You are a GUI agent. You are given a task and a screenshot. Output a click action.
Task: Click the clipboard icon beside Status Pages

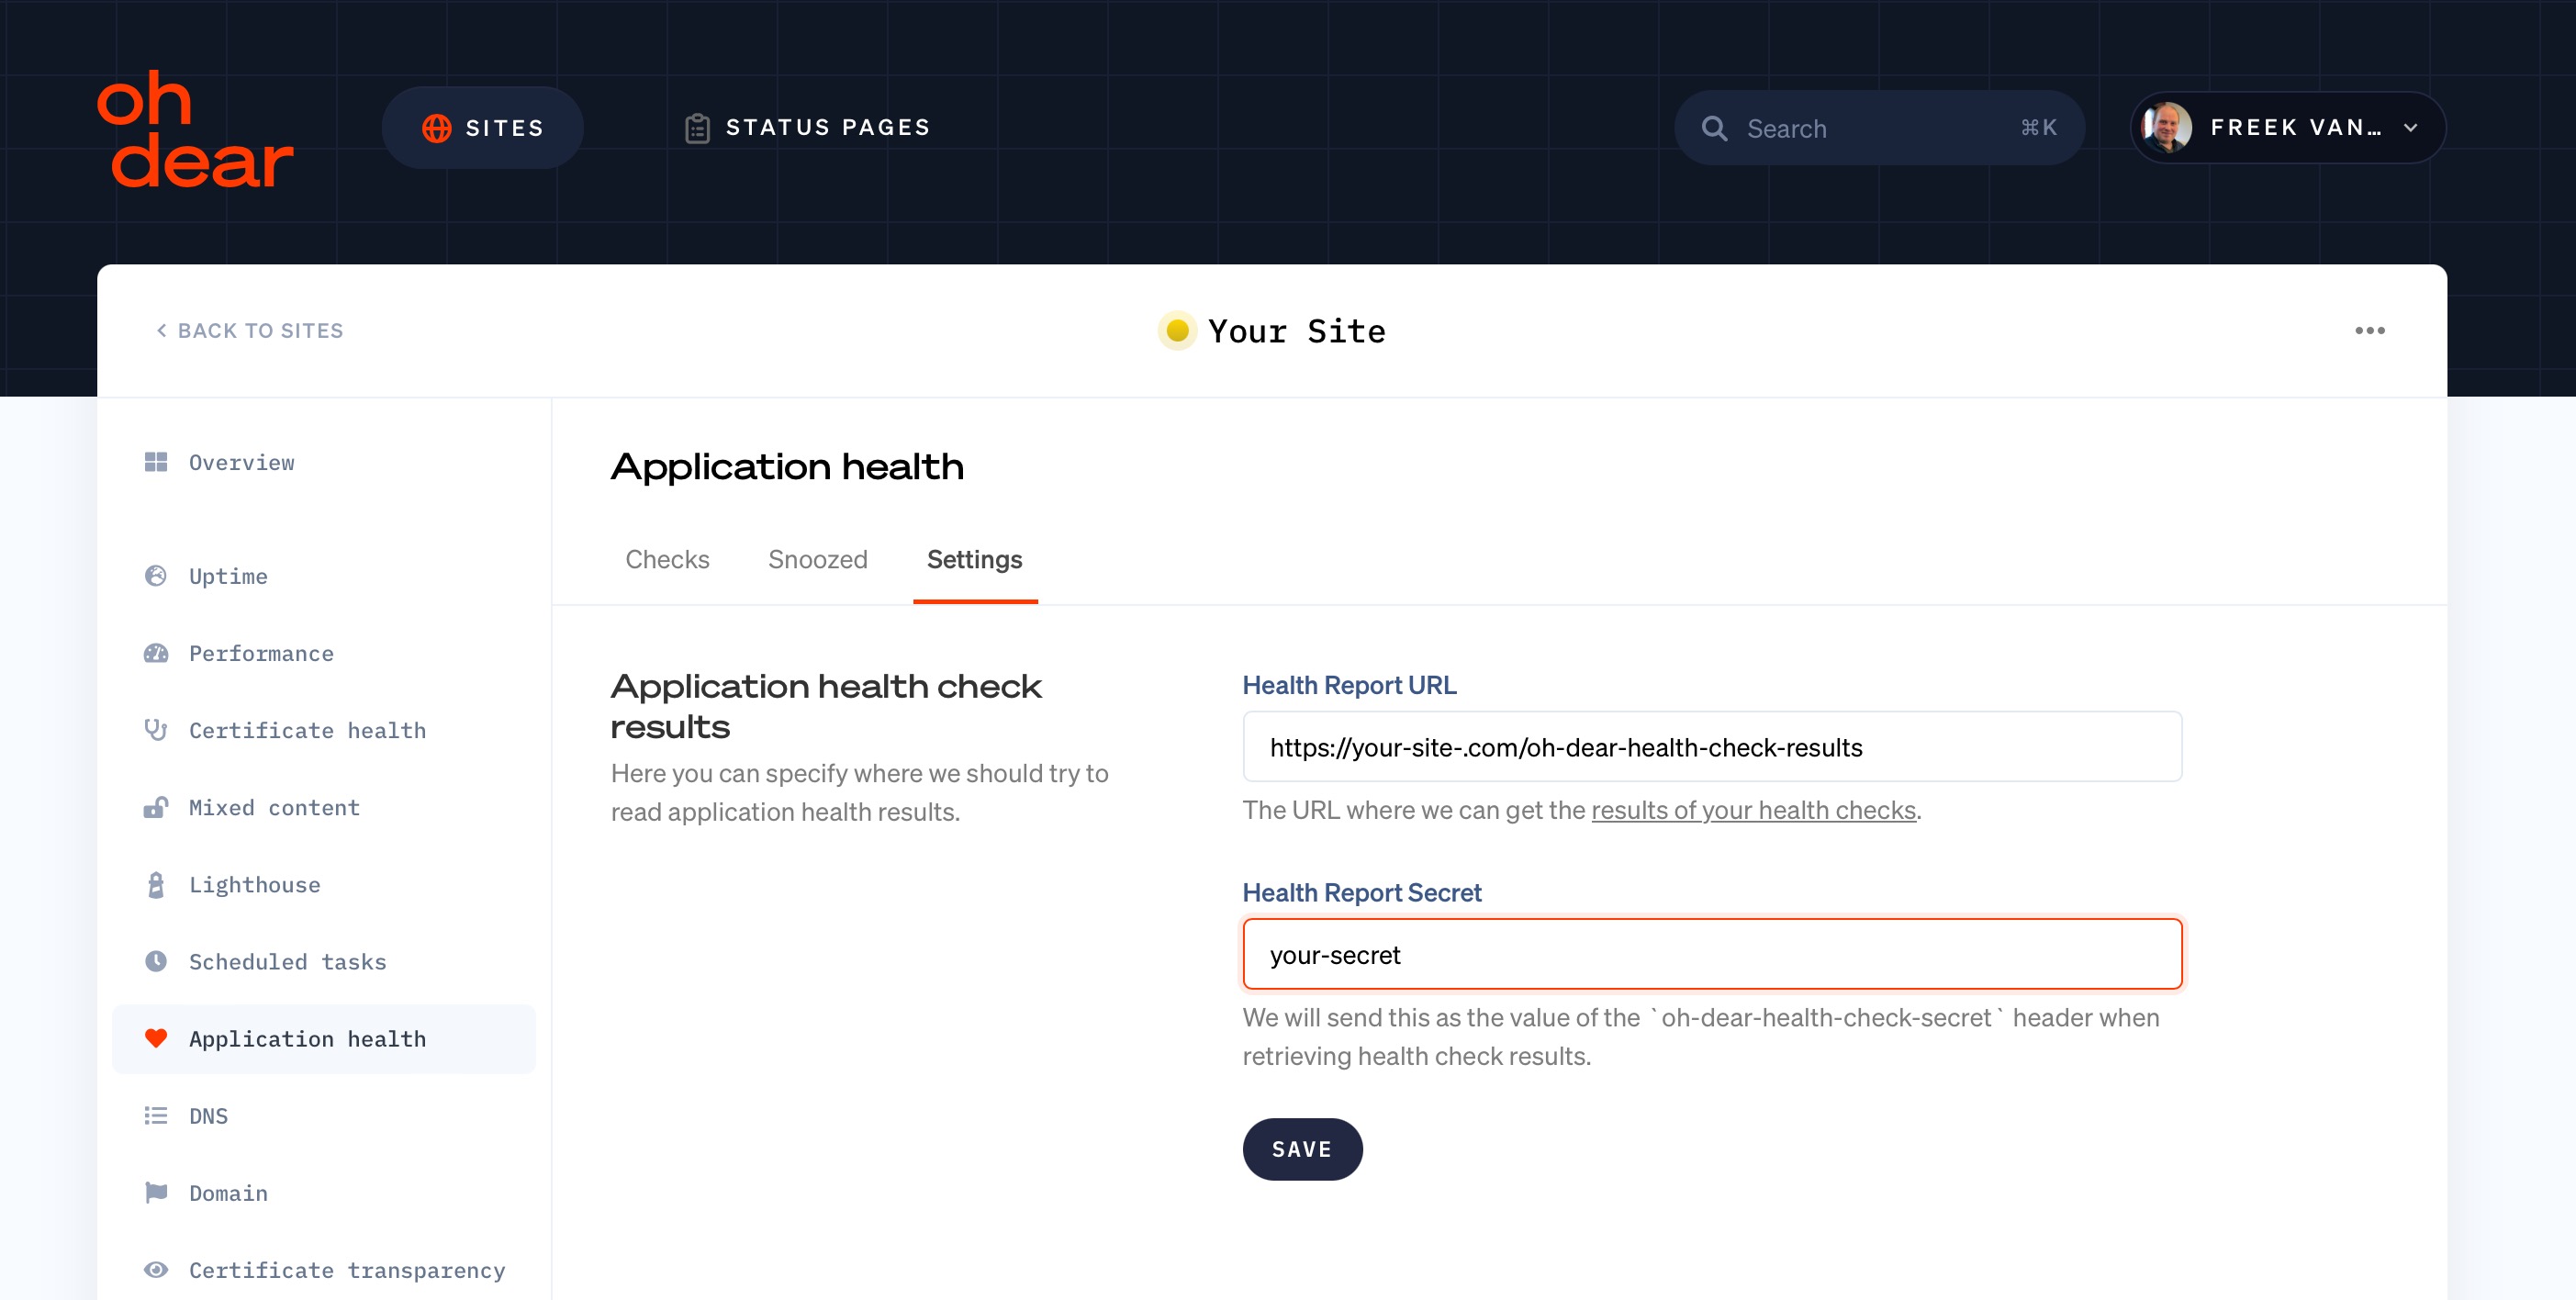coord(697,128)
